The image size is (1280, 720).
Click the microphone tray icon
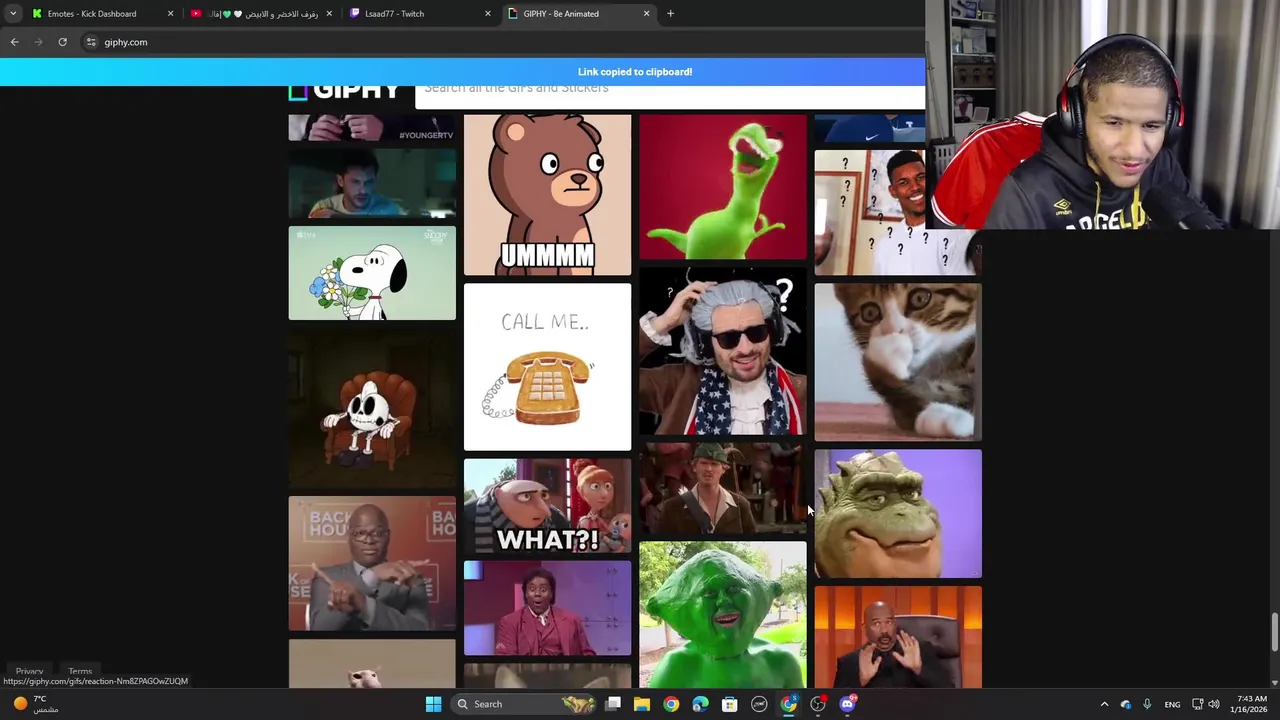point(1147,704)
